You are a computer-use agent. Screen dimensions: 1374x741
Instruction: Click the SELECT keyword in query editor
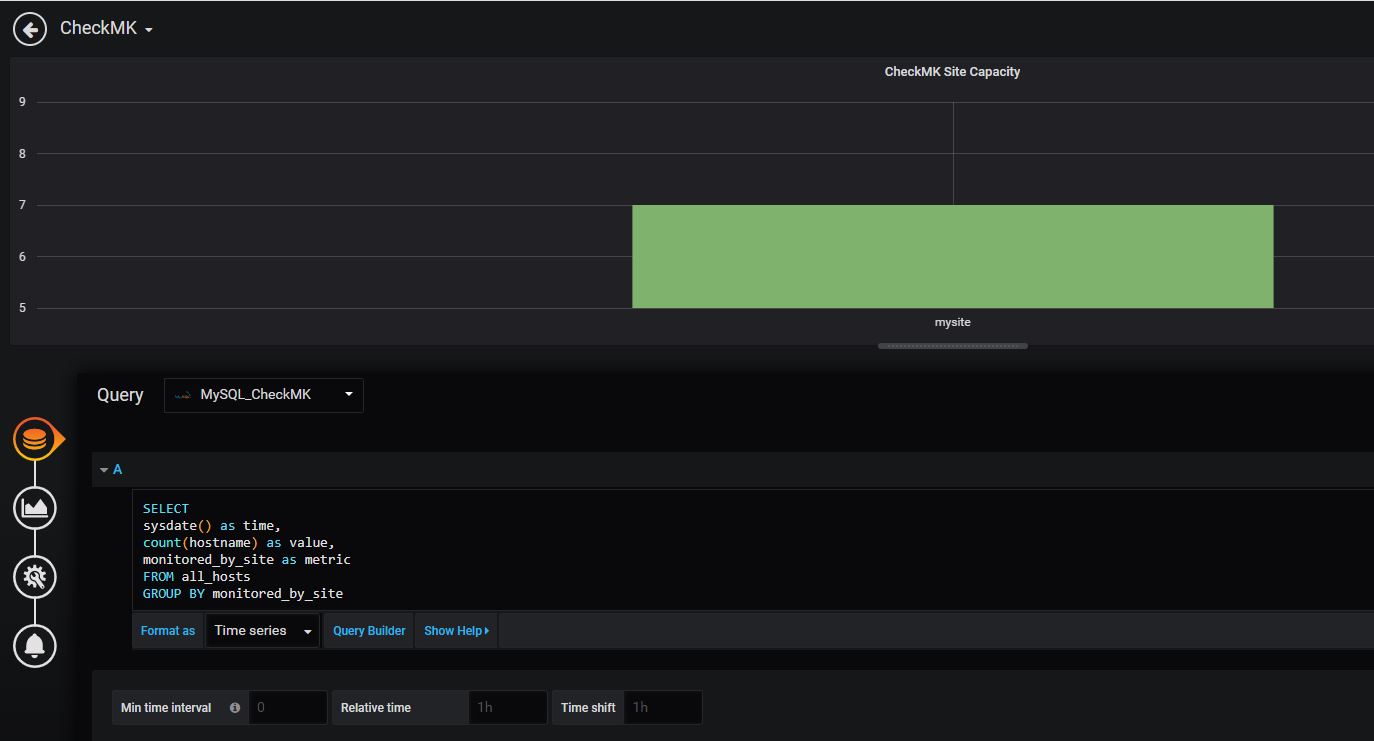pos(166,508)
